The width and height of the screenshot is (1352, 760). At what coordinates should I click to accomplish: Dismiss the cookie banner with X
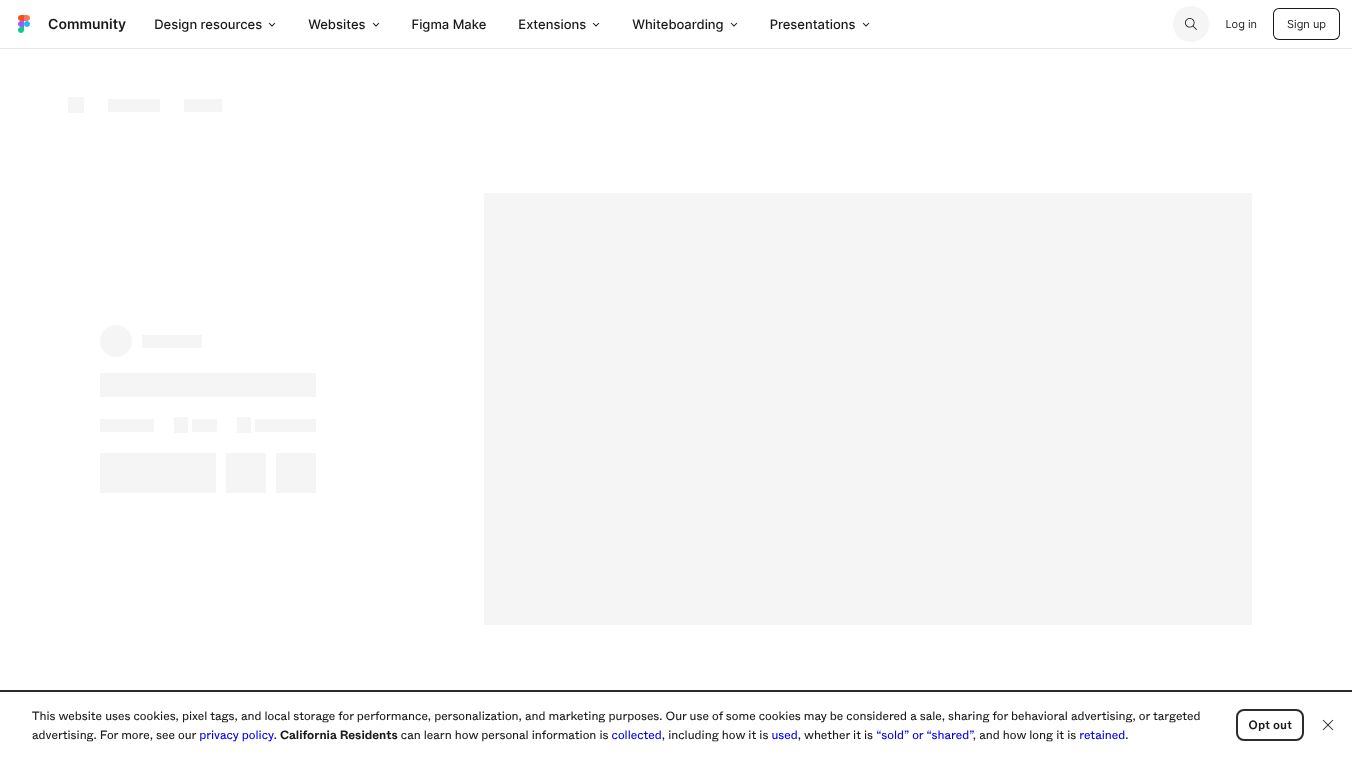[x=1328, y=725]
